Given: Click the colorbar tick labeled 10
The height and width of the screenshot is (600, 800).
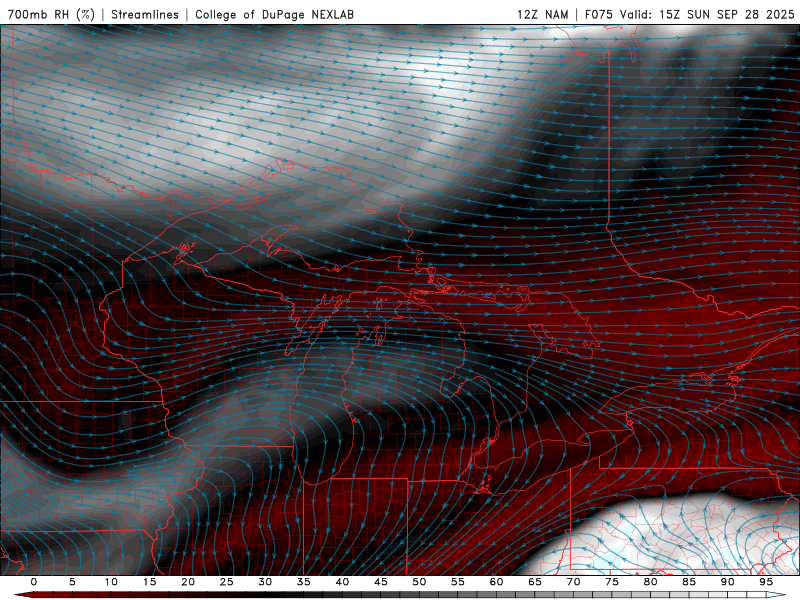Looking at the screenshot, I should (x=111, y=582).
